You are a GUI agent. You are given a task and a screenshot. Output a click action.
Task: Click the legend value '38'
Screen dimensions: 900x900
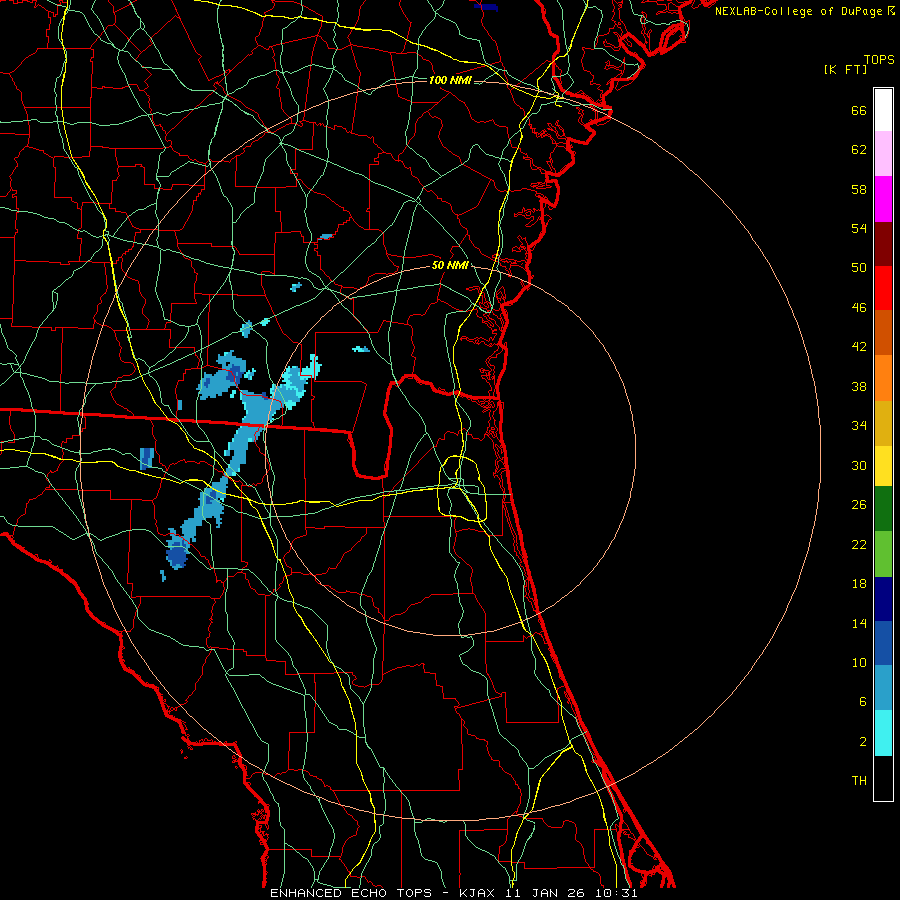click(x=859, y=386)
